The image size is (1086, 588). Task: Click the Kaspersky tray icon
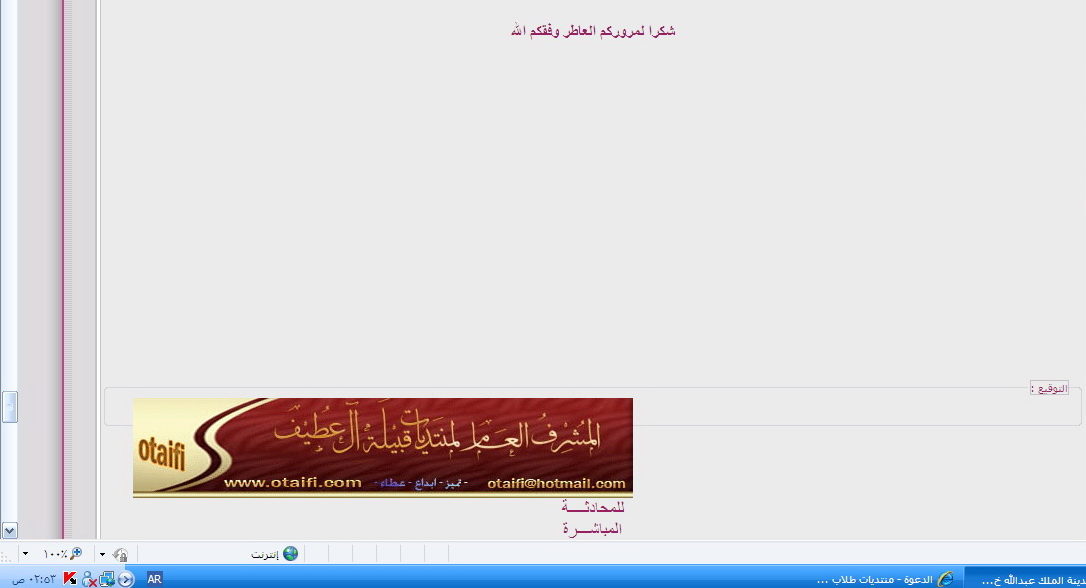click(x=69, y=579)
